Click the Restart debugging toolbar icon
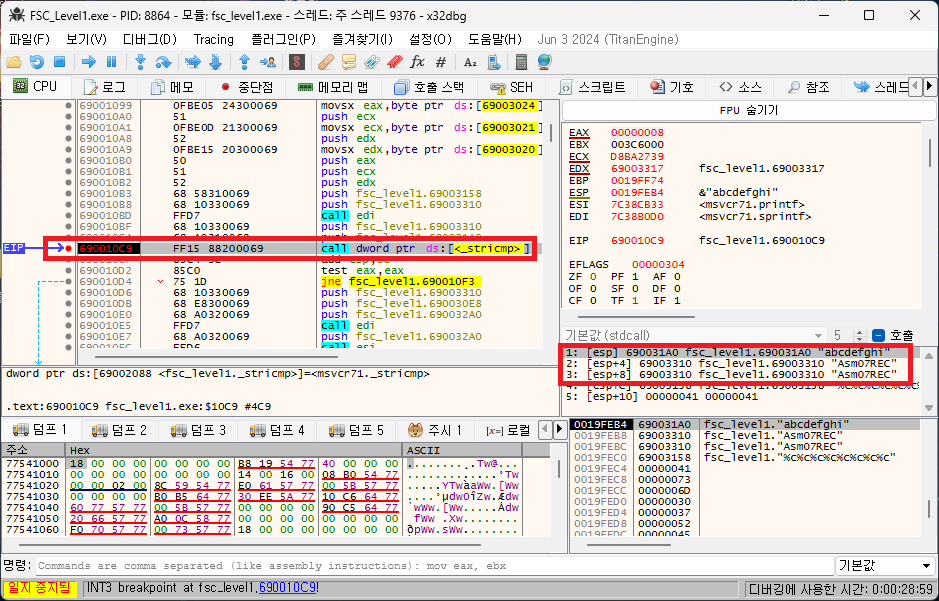 [37, 62]
